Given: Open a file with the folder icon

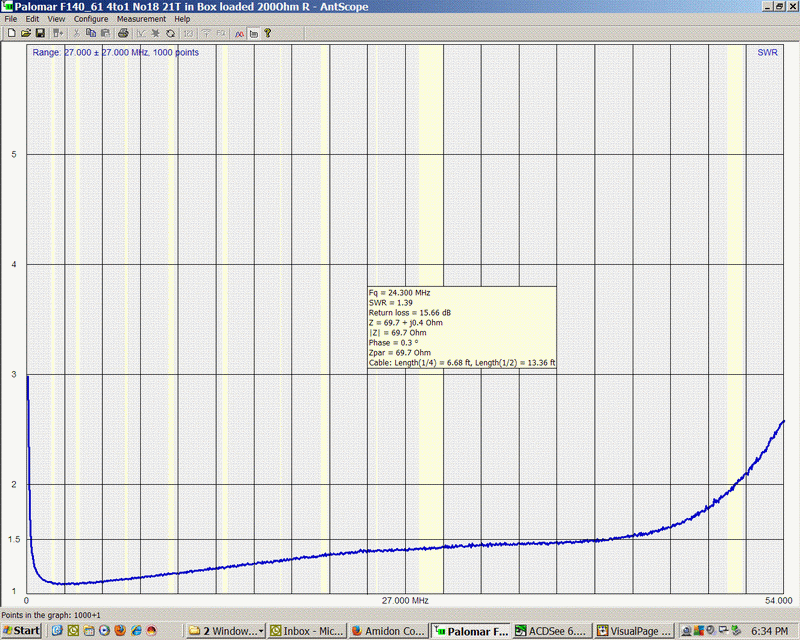Looking at the screenshot, I should pos(26,34).
